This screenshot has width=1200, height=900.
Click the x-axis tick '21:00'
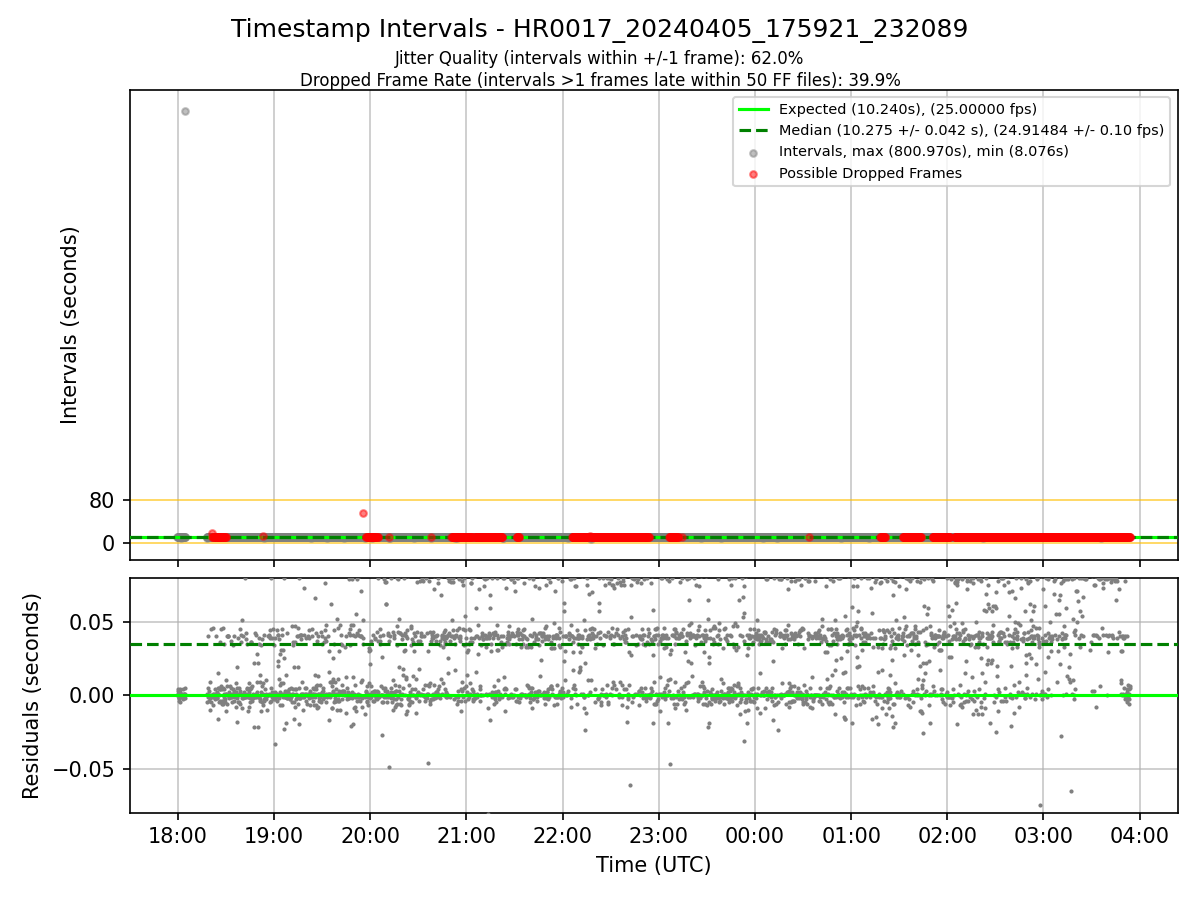[x=466, y=835]
